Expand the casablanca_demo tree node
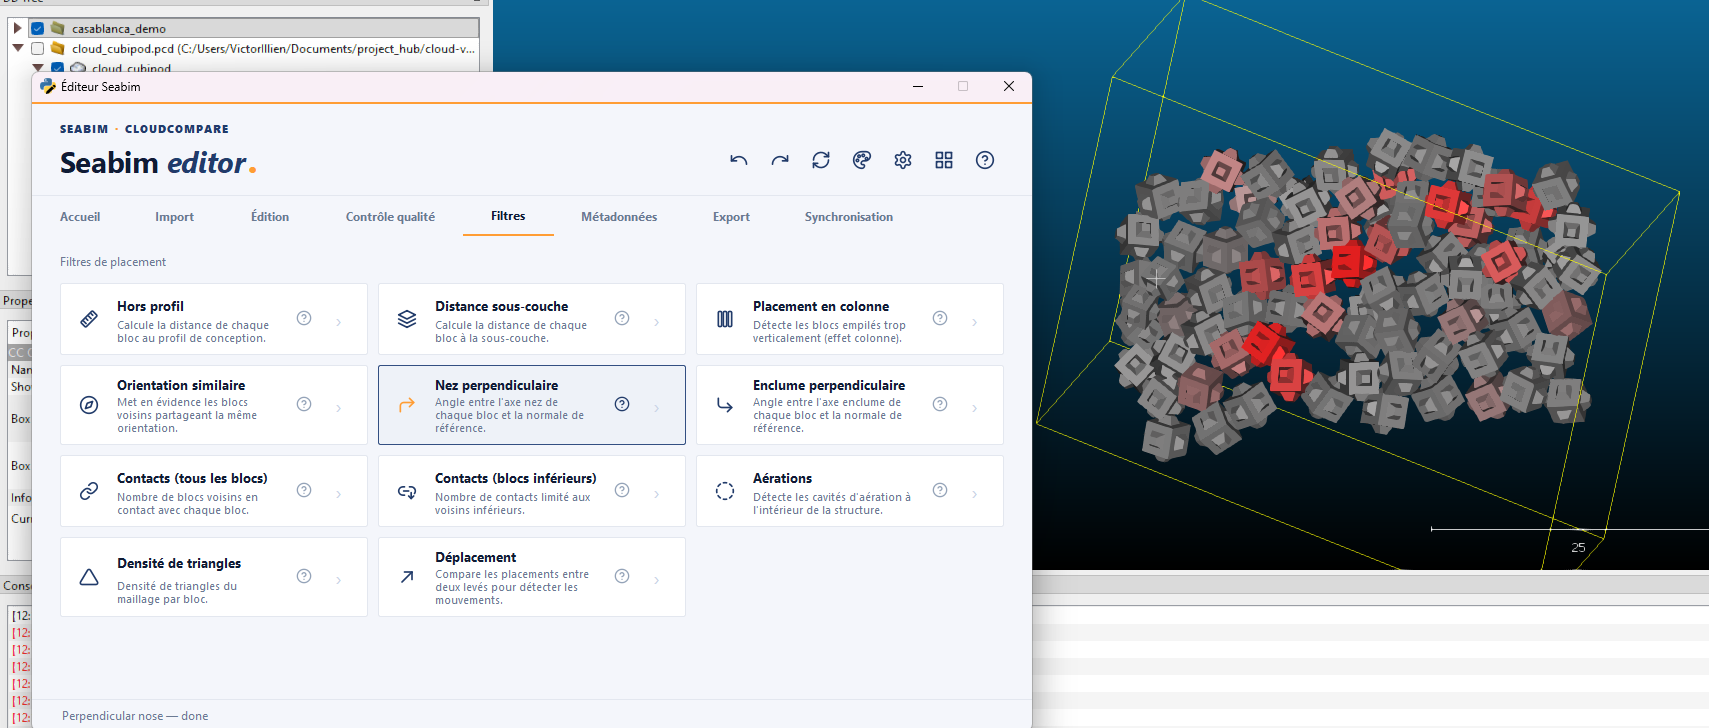The image size is (1709, 728). 17,28
